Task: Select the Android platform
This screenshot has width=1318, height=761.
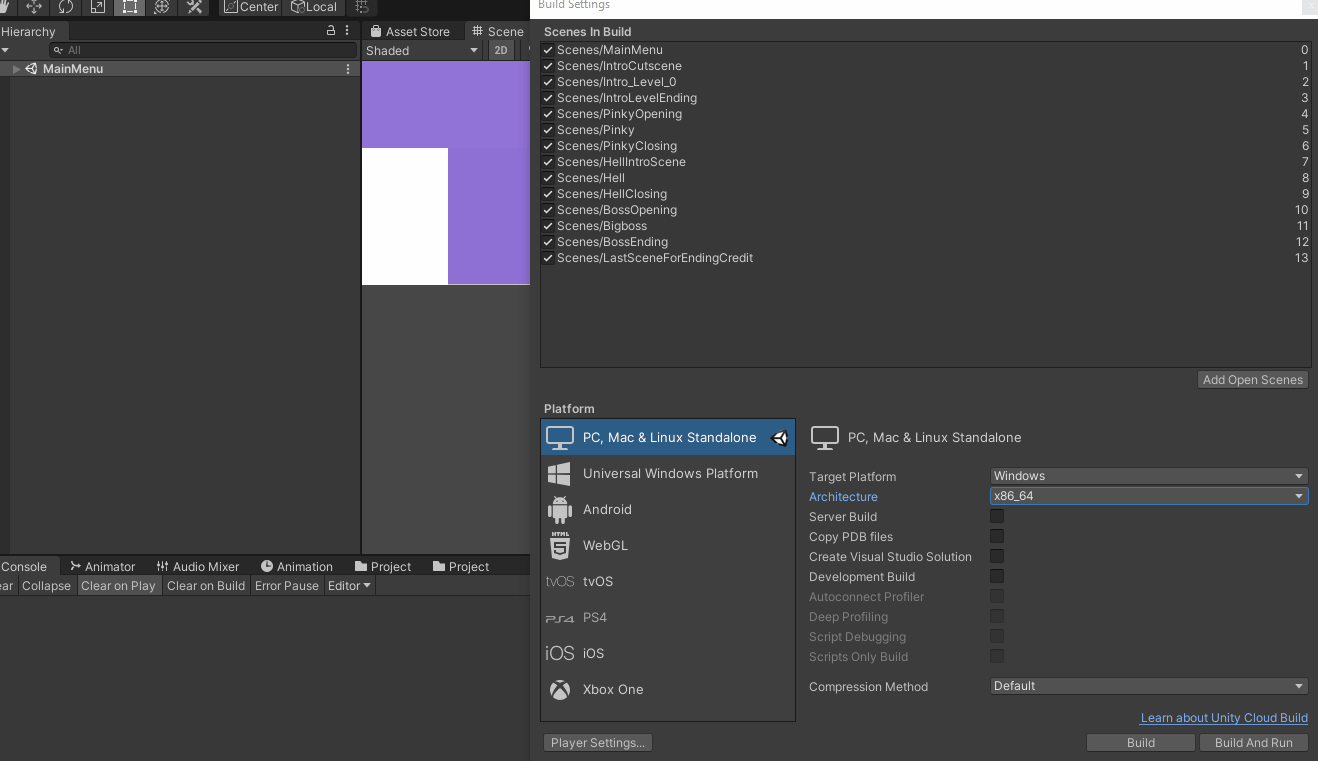Action: pos(668,510)
